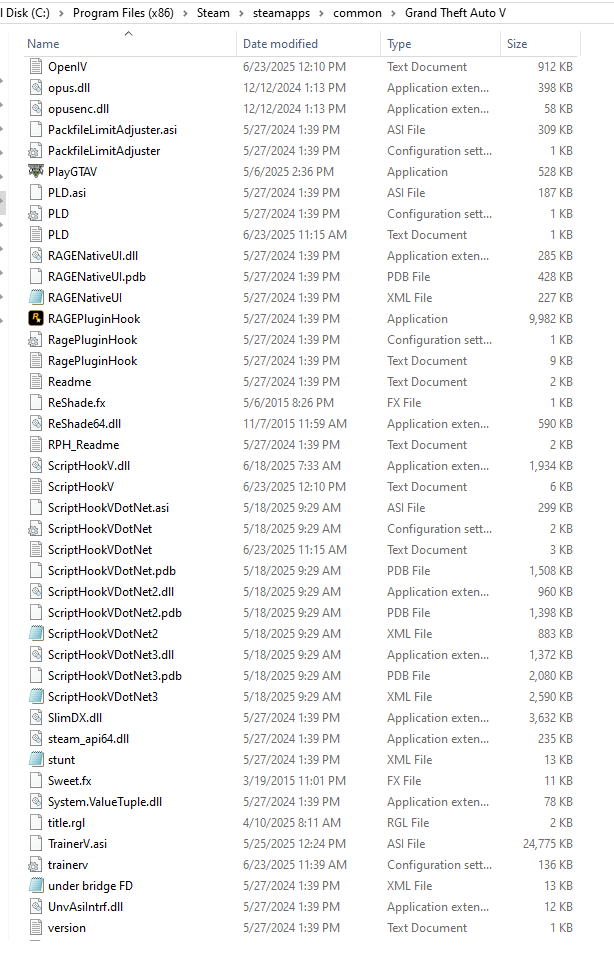Sort files by the Name column header
This screenshot has height=953, width=614.
point(43,44)
